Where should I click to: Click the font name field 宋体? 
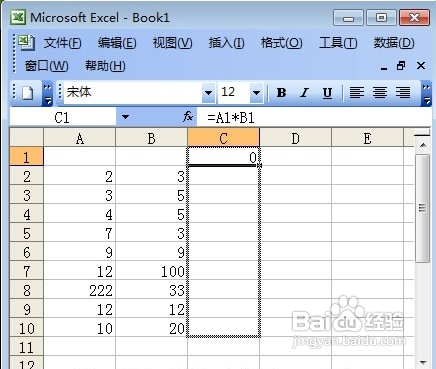[133, 92]
